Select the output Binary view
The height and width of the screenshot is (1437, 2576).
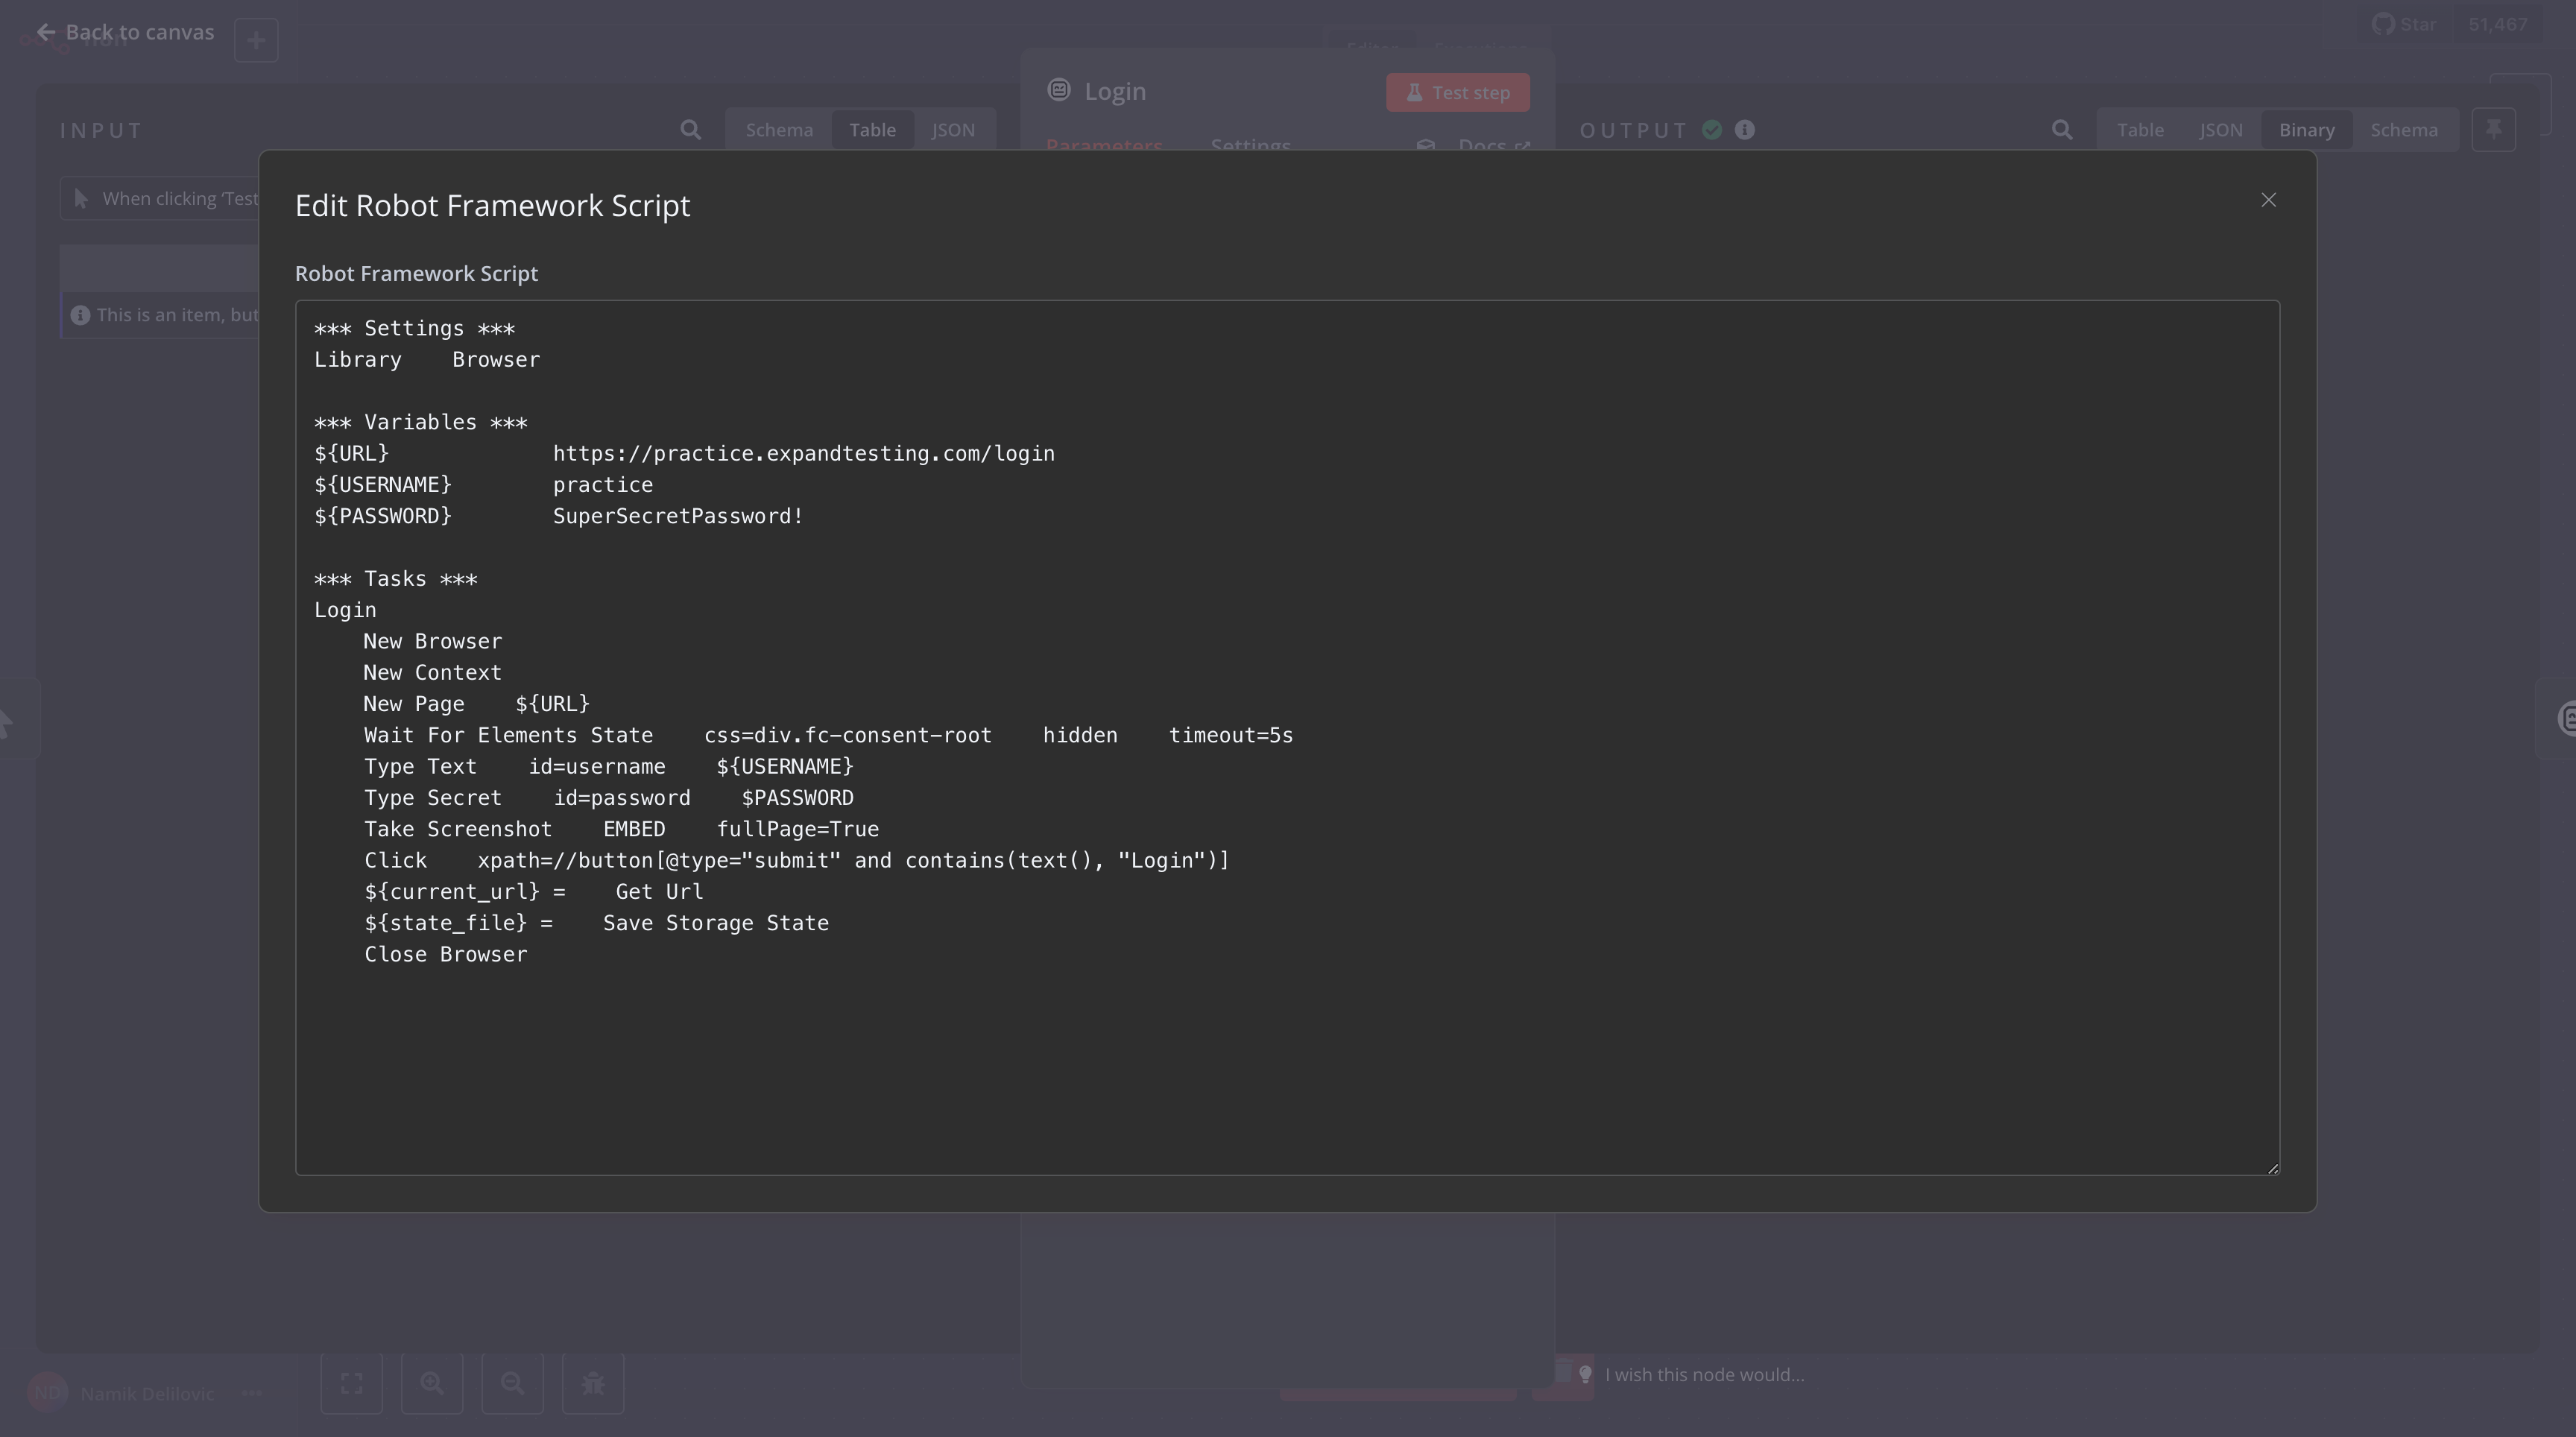2306,130
